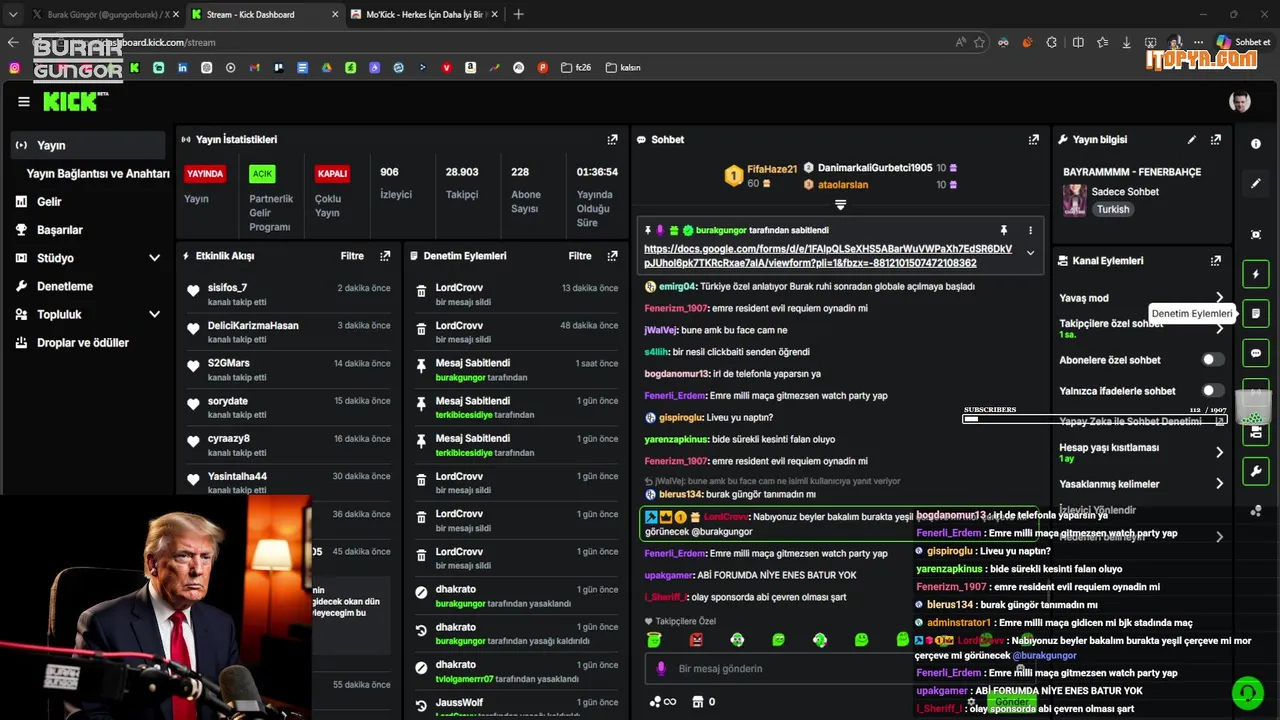Click the lightning bolt icon in right sidebar
The image size is (1280, 720).
(1256, 274)
